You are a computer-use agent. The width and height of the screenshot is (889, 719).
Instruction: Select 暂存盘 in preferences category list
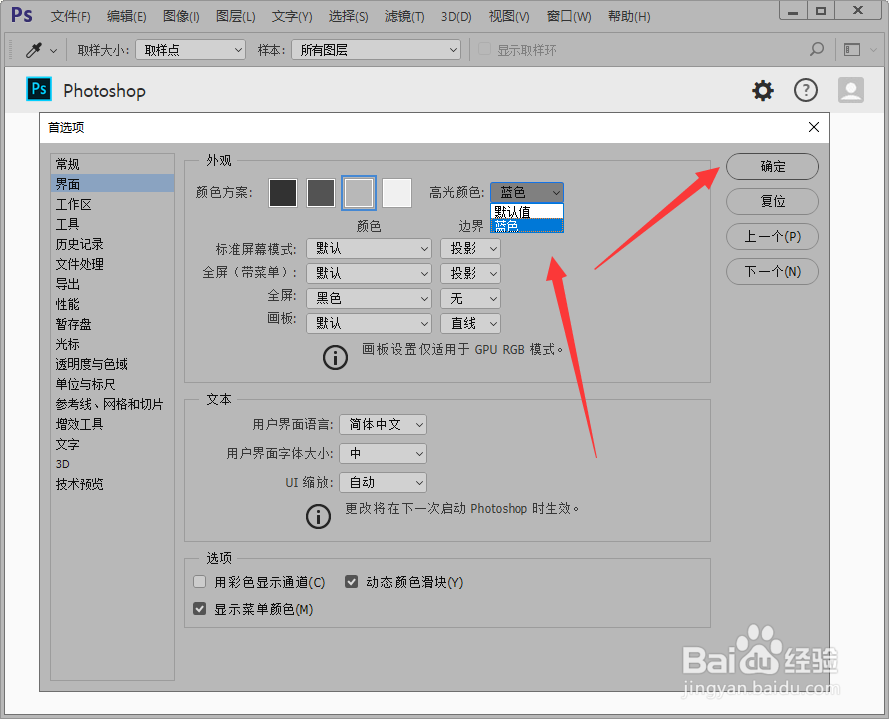pos(112,324)
